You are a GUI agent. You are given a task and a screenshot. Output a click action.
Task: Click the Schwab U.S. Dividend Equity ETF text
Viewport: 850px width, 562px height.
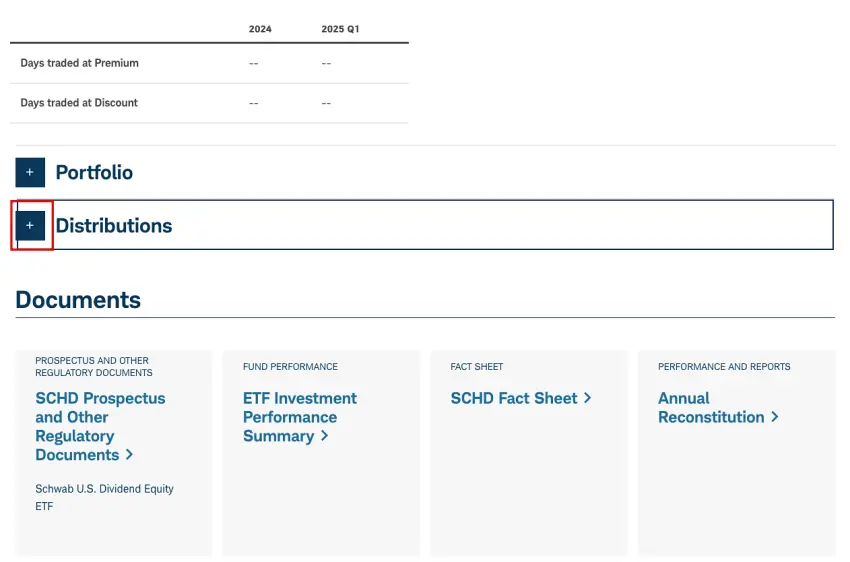(x=104, y=497)
